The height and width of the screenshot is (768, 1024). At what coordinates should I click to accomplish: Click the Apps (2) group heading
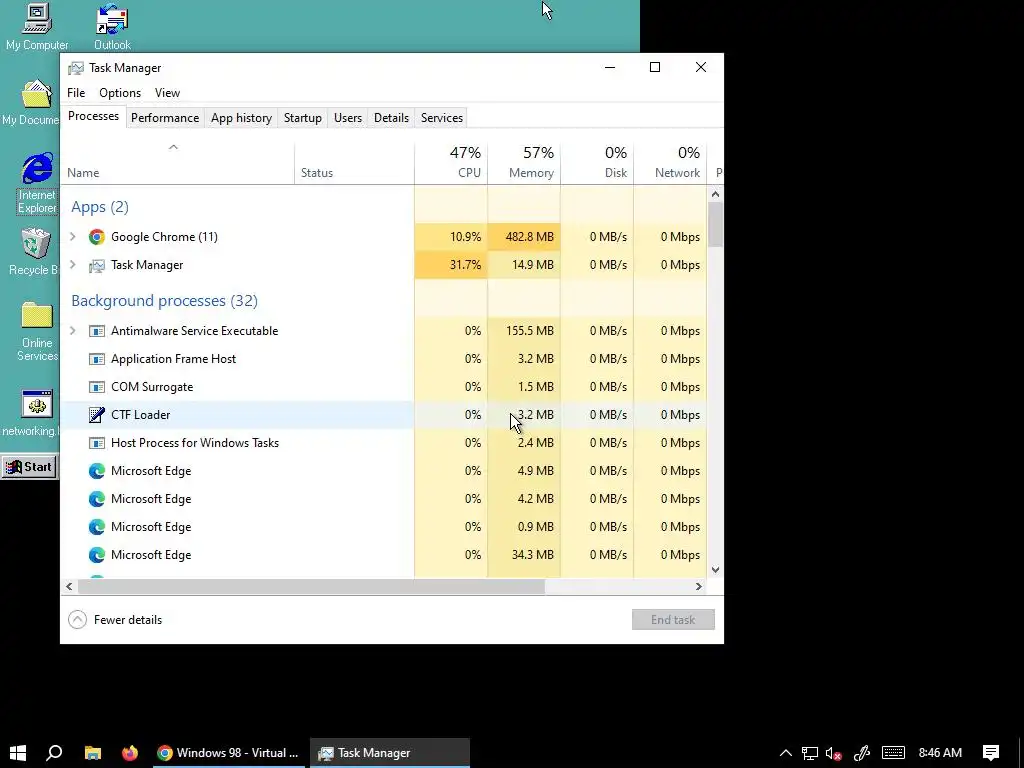click(100, 207)
